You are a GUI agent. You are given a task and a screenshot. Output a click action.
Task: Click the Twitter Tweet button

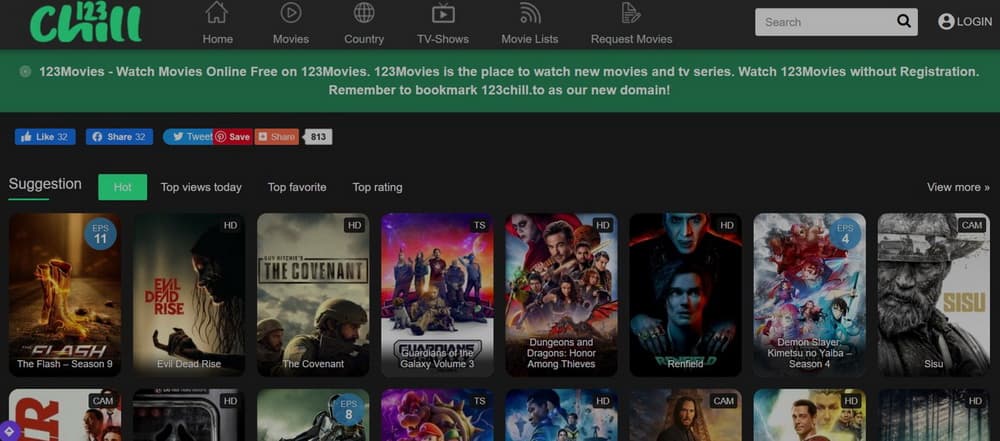189,137
